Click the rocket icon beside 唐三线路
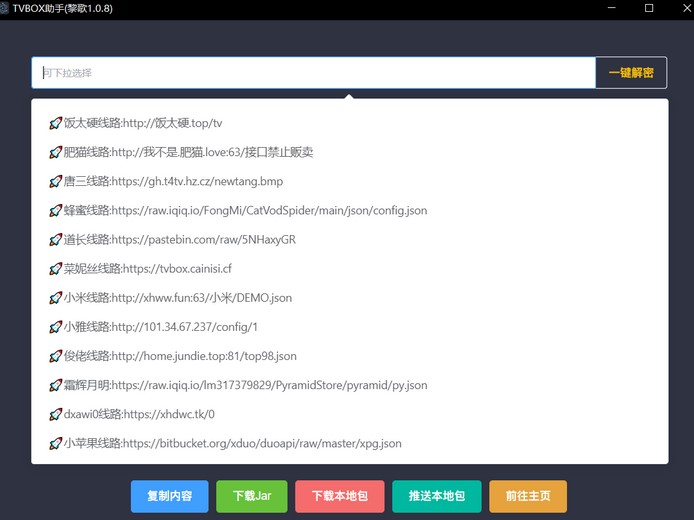 click(x=55, y=182)
